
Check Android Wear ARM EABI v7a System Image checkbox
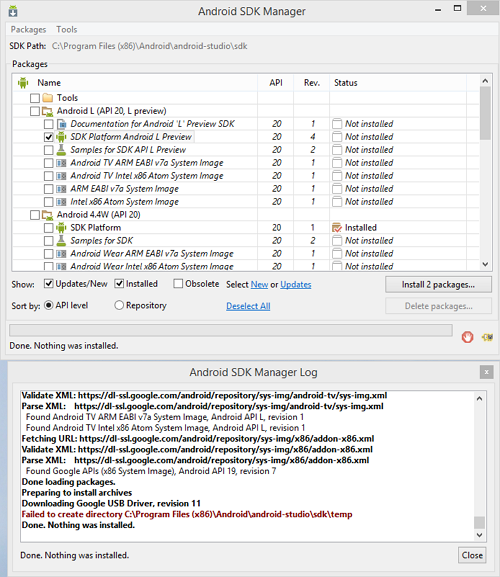point(49,254)
